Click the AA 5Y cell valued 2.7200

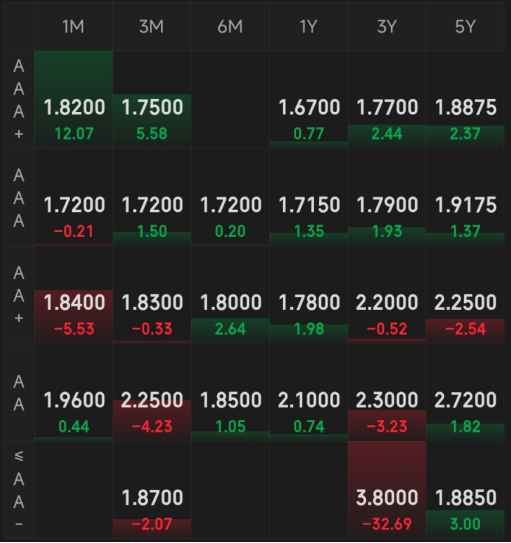point(465,393)
